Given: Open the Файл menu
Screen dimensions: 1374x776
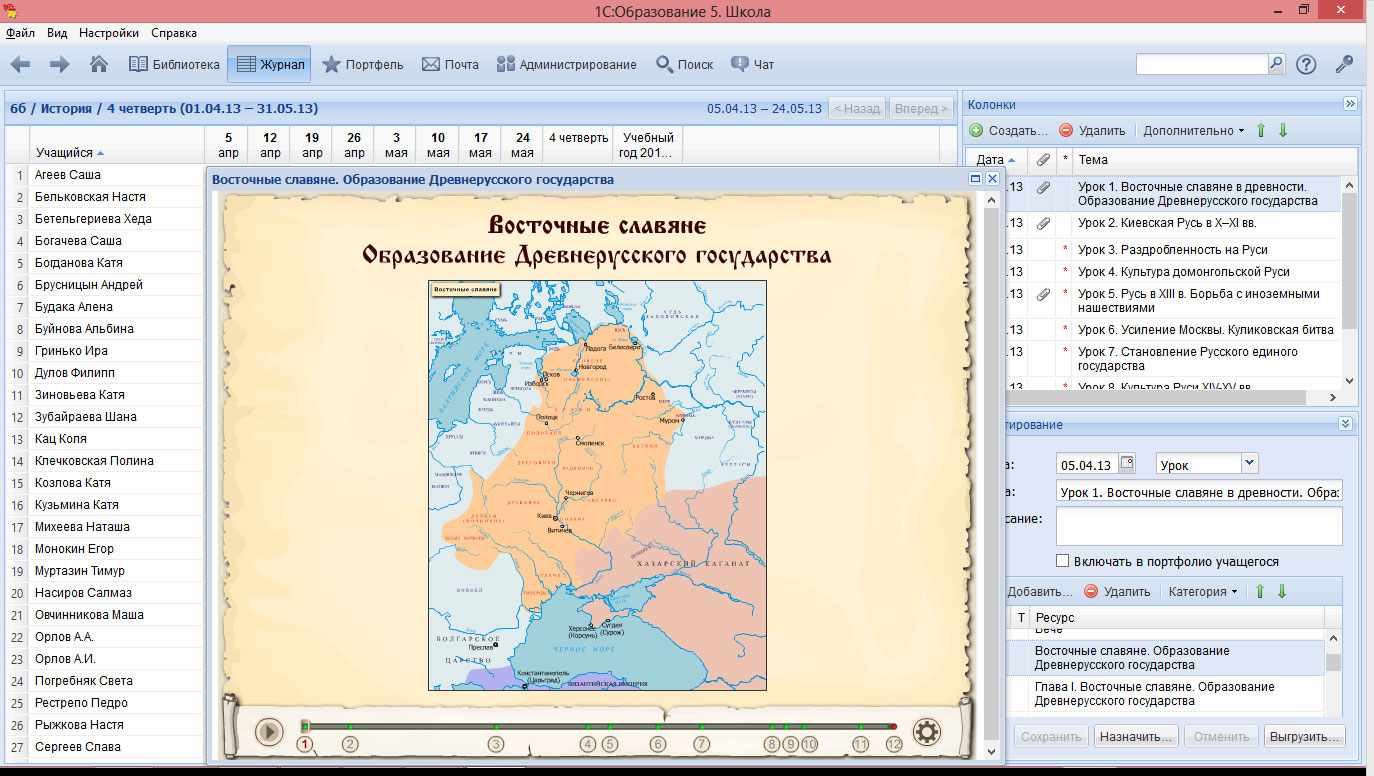Looking at the screenshot, I should coord(20,33).
